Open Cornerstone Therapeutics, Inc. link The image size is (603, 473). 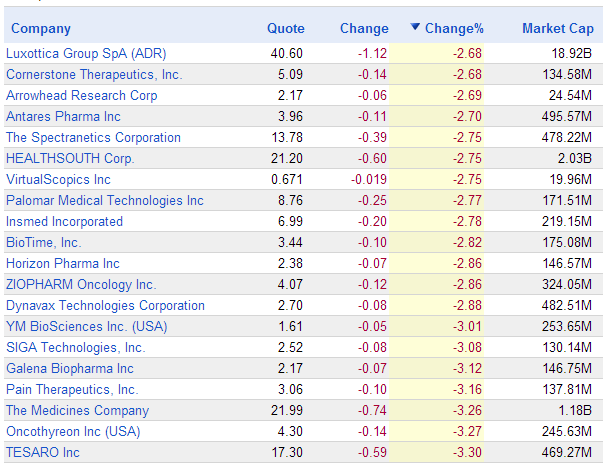pyautogui.click(x=94, y=75)
